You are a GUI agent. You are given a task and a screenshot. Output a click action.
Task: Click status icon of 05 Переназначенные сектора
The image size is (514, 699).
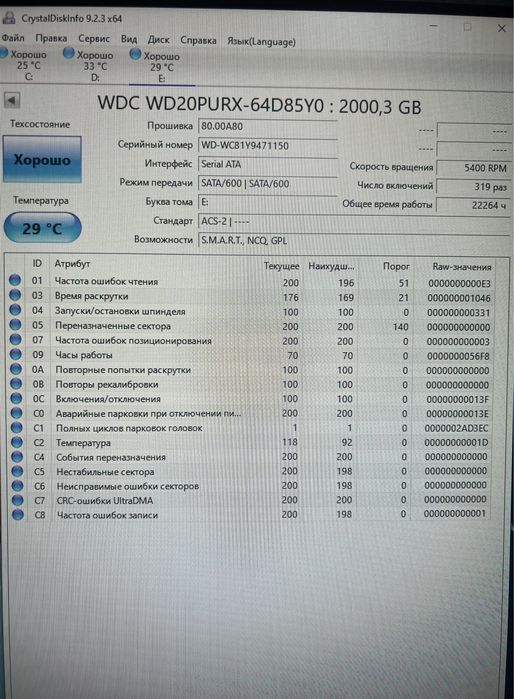[15, 324]
